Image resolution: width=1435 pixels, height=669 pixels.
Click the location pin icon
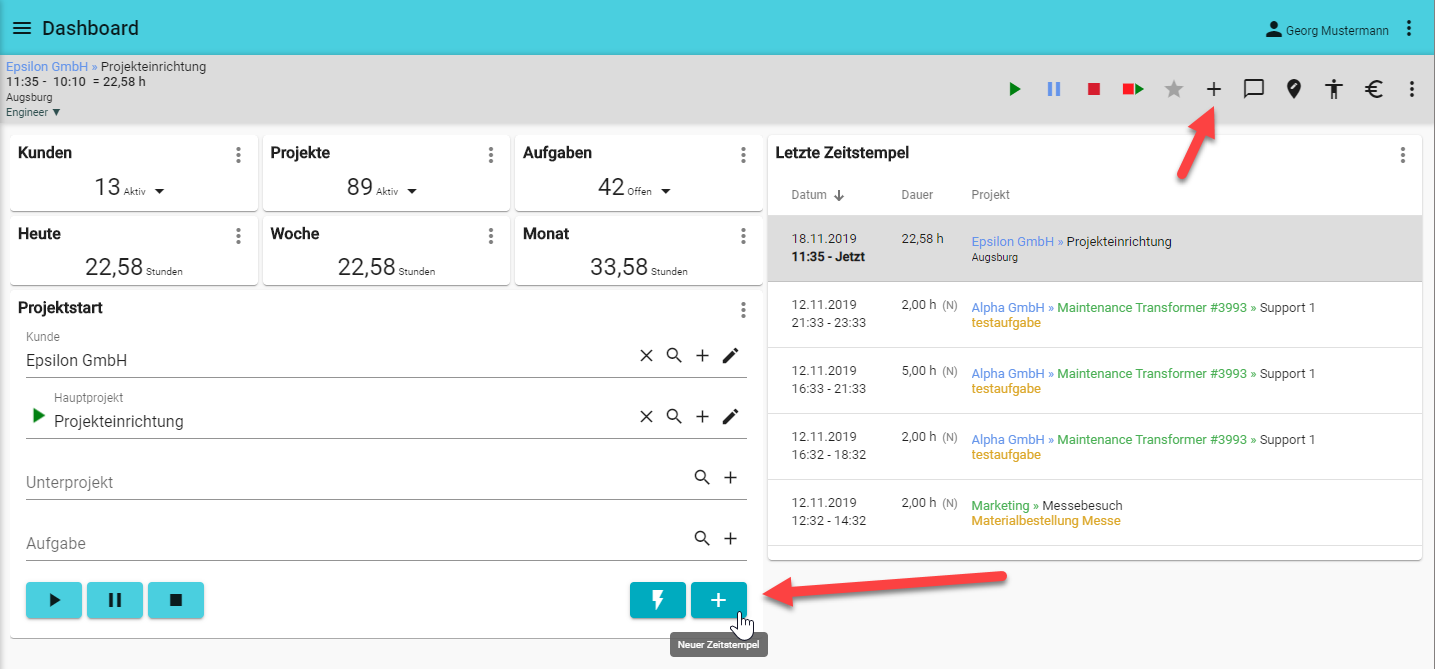[x=1293, y=89]
